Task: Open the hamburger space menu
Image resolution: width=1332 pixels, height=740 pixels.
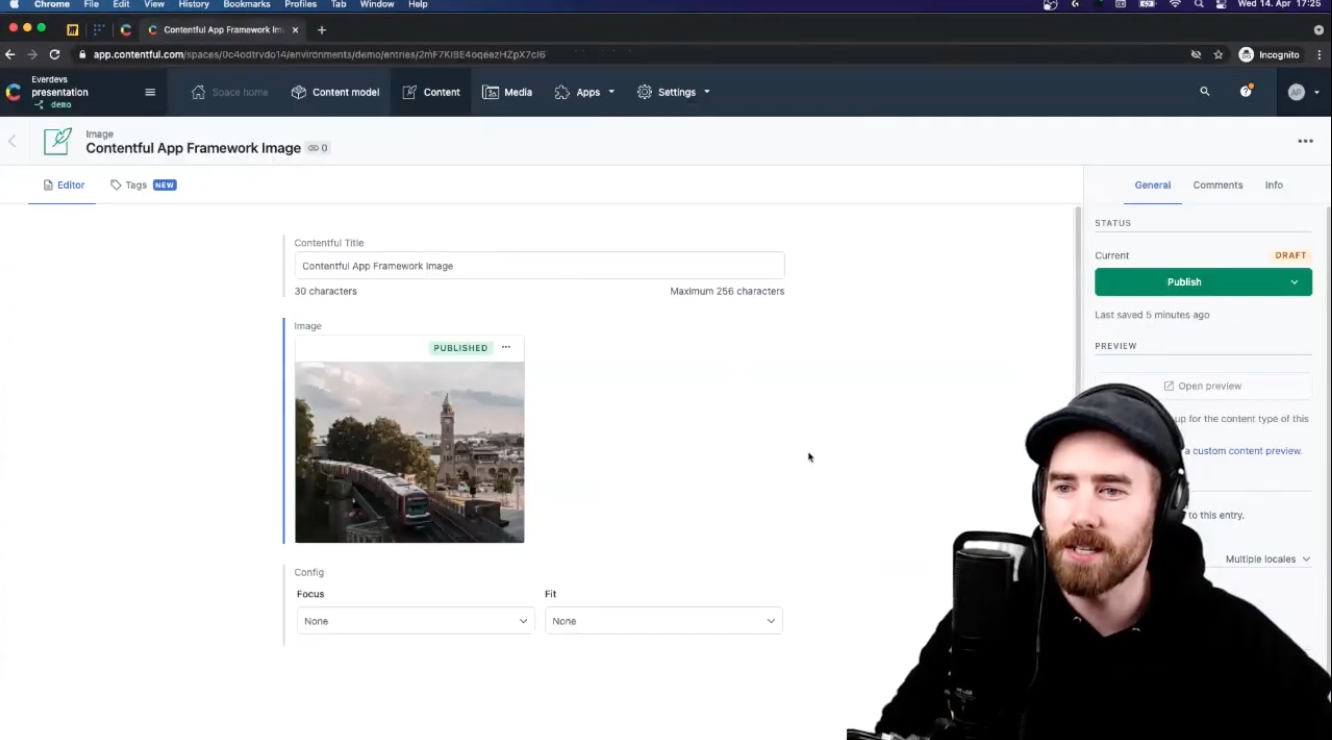Action: pyautogui.click(x=150, y=92)
